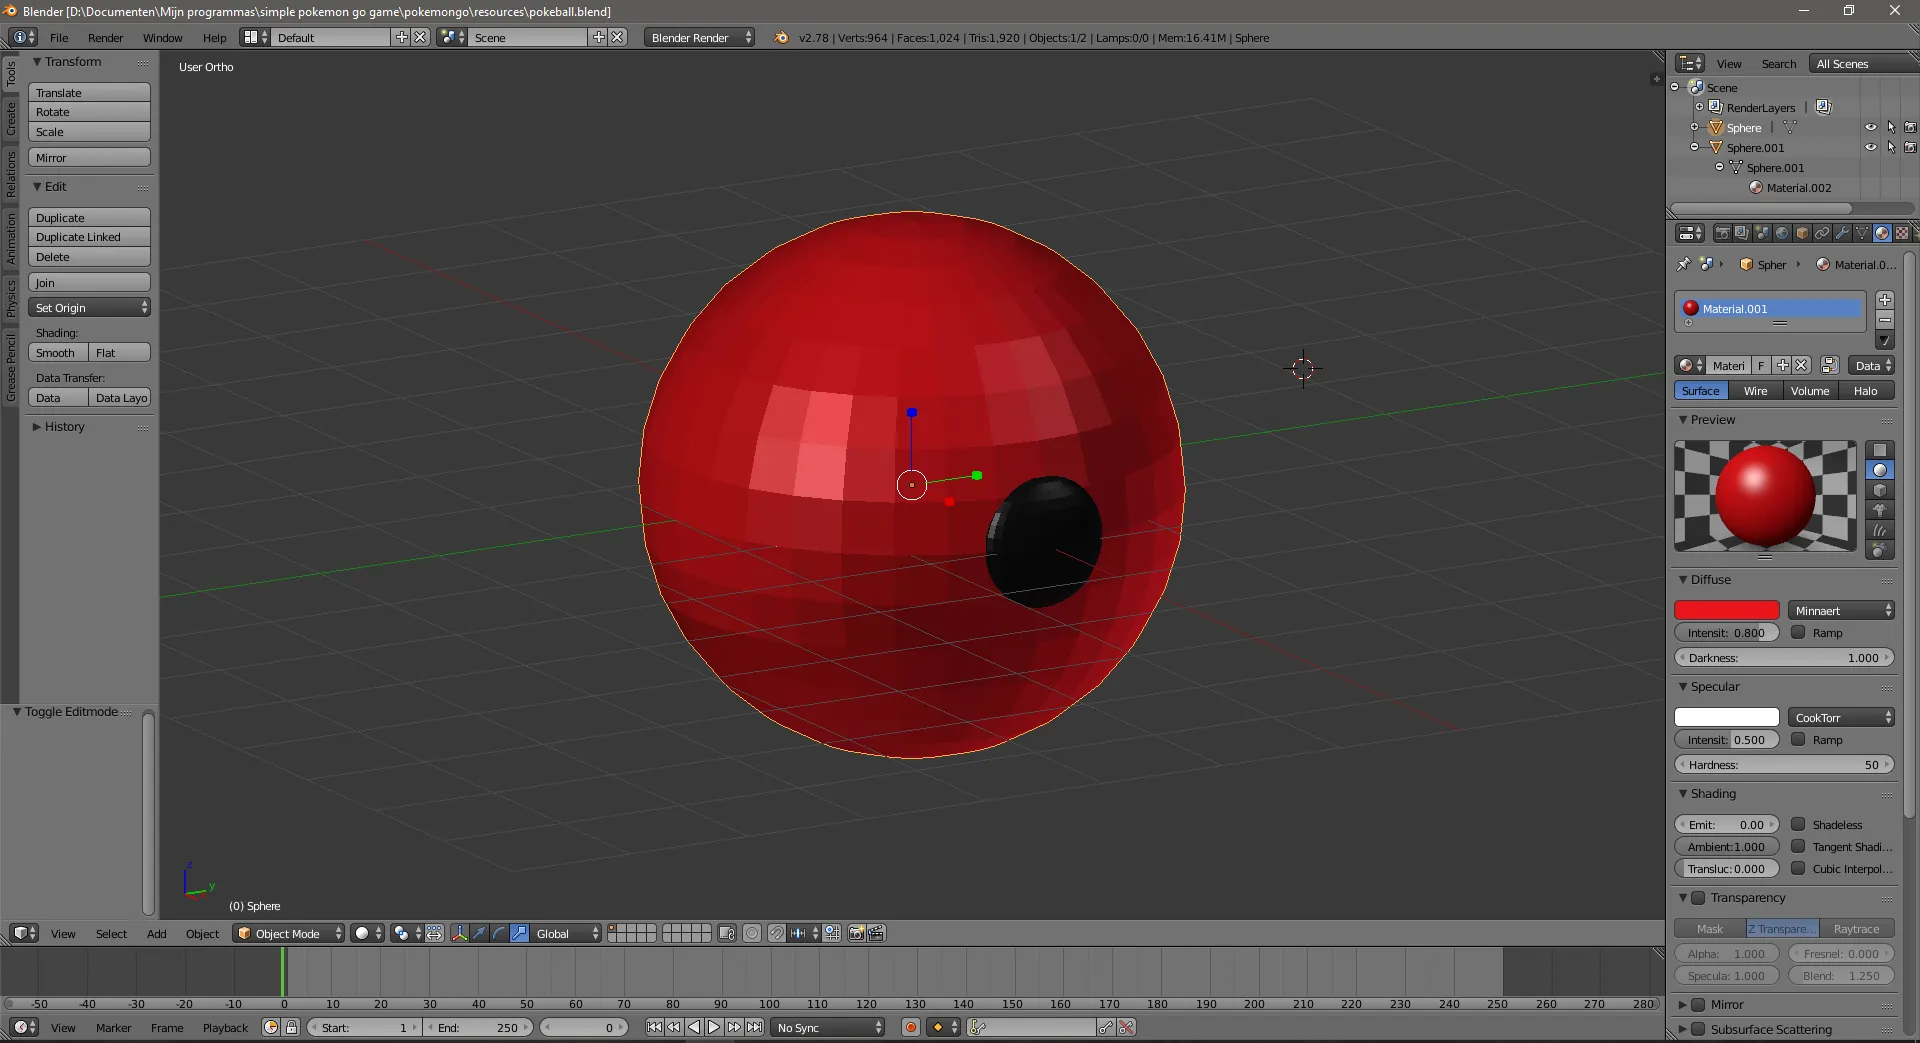Viewport: 1920px width, 1043px height.
Task: Click the OpenGL render image camera icon
Action: pyautogui.click(x=856, y=933)
